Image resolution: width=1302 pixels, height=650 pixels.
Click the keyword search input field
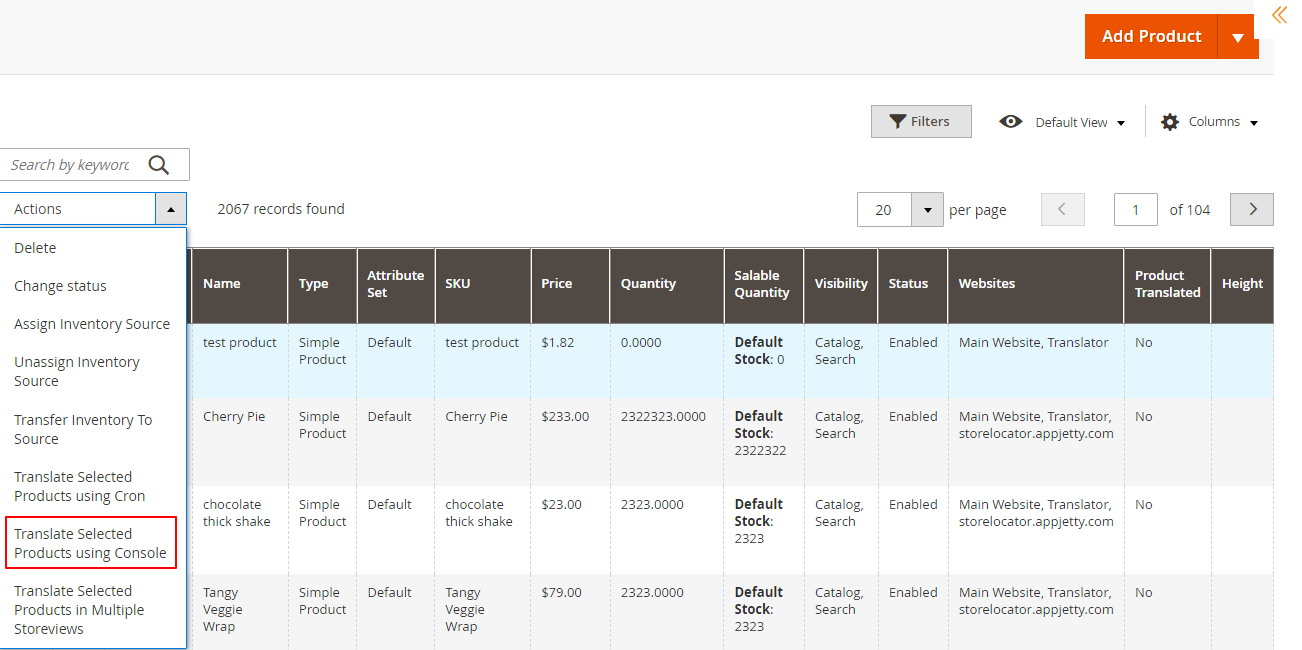(x=70, y=165)
